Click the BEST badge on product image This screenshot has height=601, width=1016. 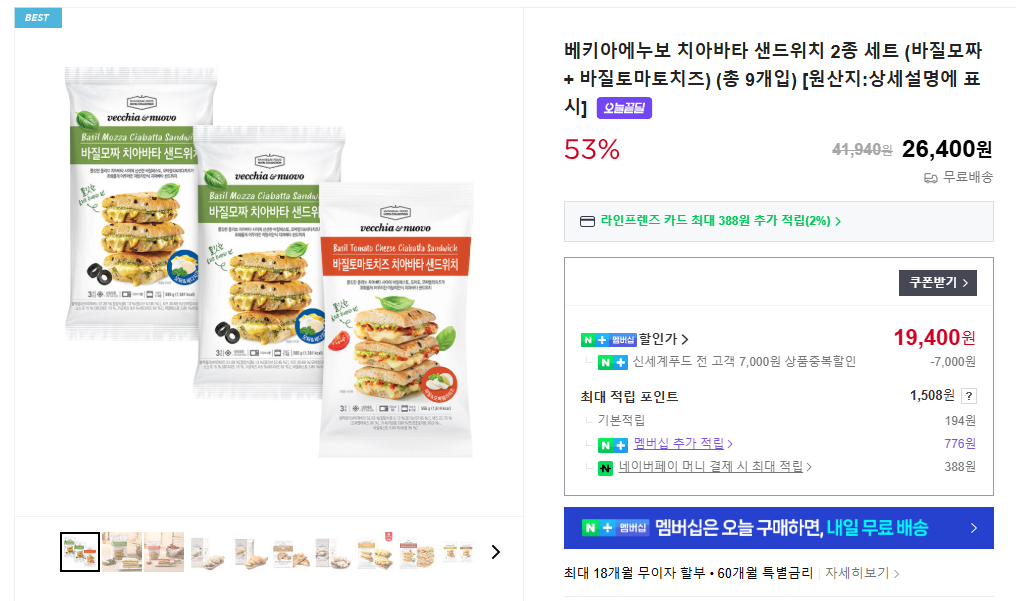tap(38, 18)
